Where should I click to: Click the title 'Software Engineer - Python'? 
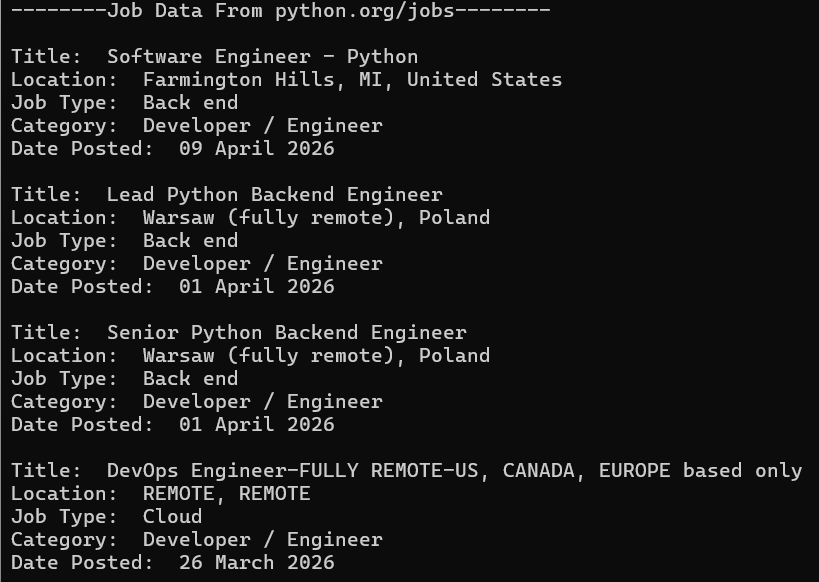tap(262, 56)
